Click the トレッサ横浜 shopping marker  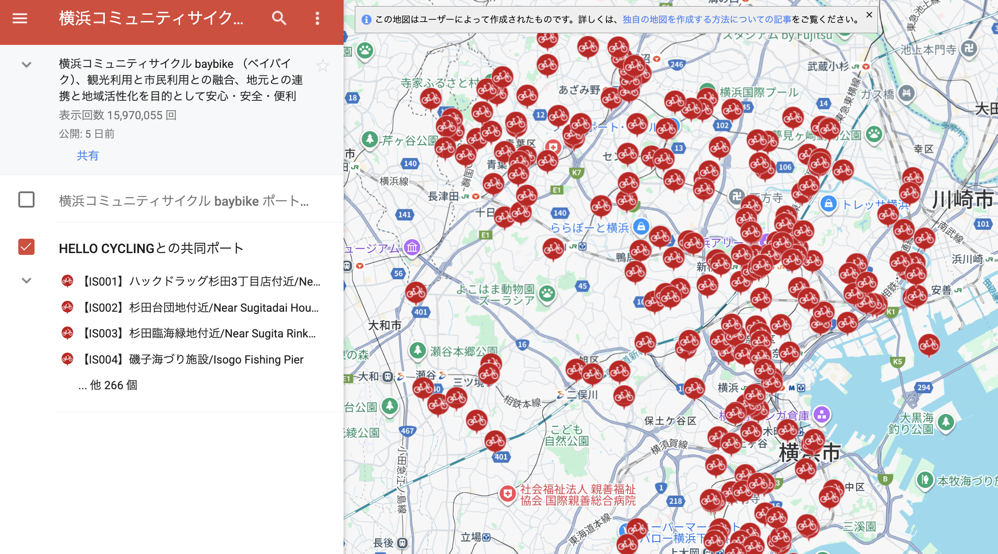pyautogui.click(x=828, y=204)
